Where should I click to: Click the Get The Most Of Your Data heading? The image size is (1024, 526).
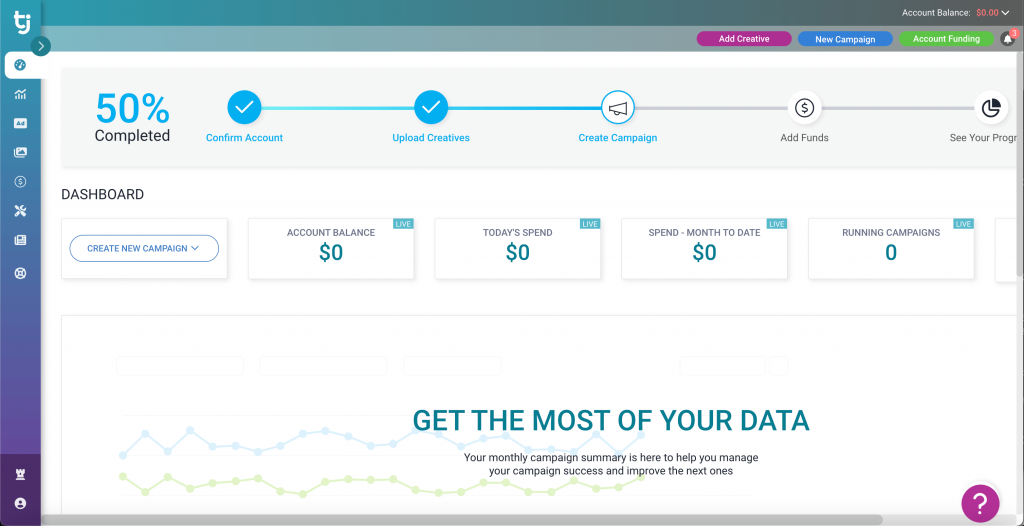point(611,420)
